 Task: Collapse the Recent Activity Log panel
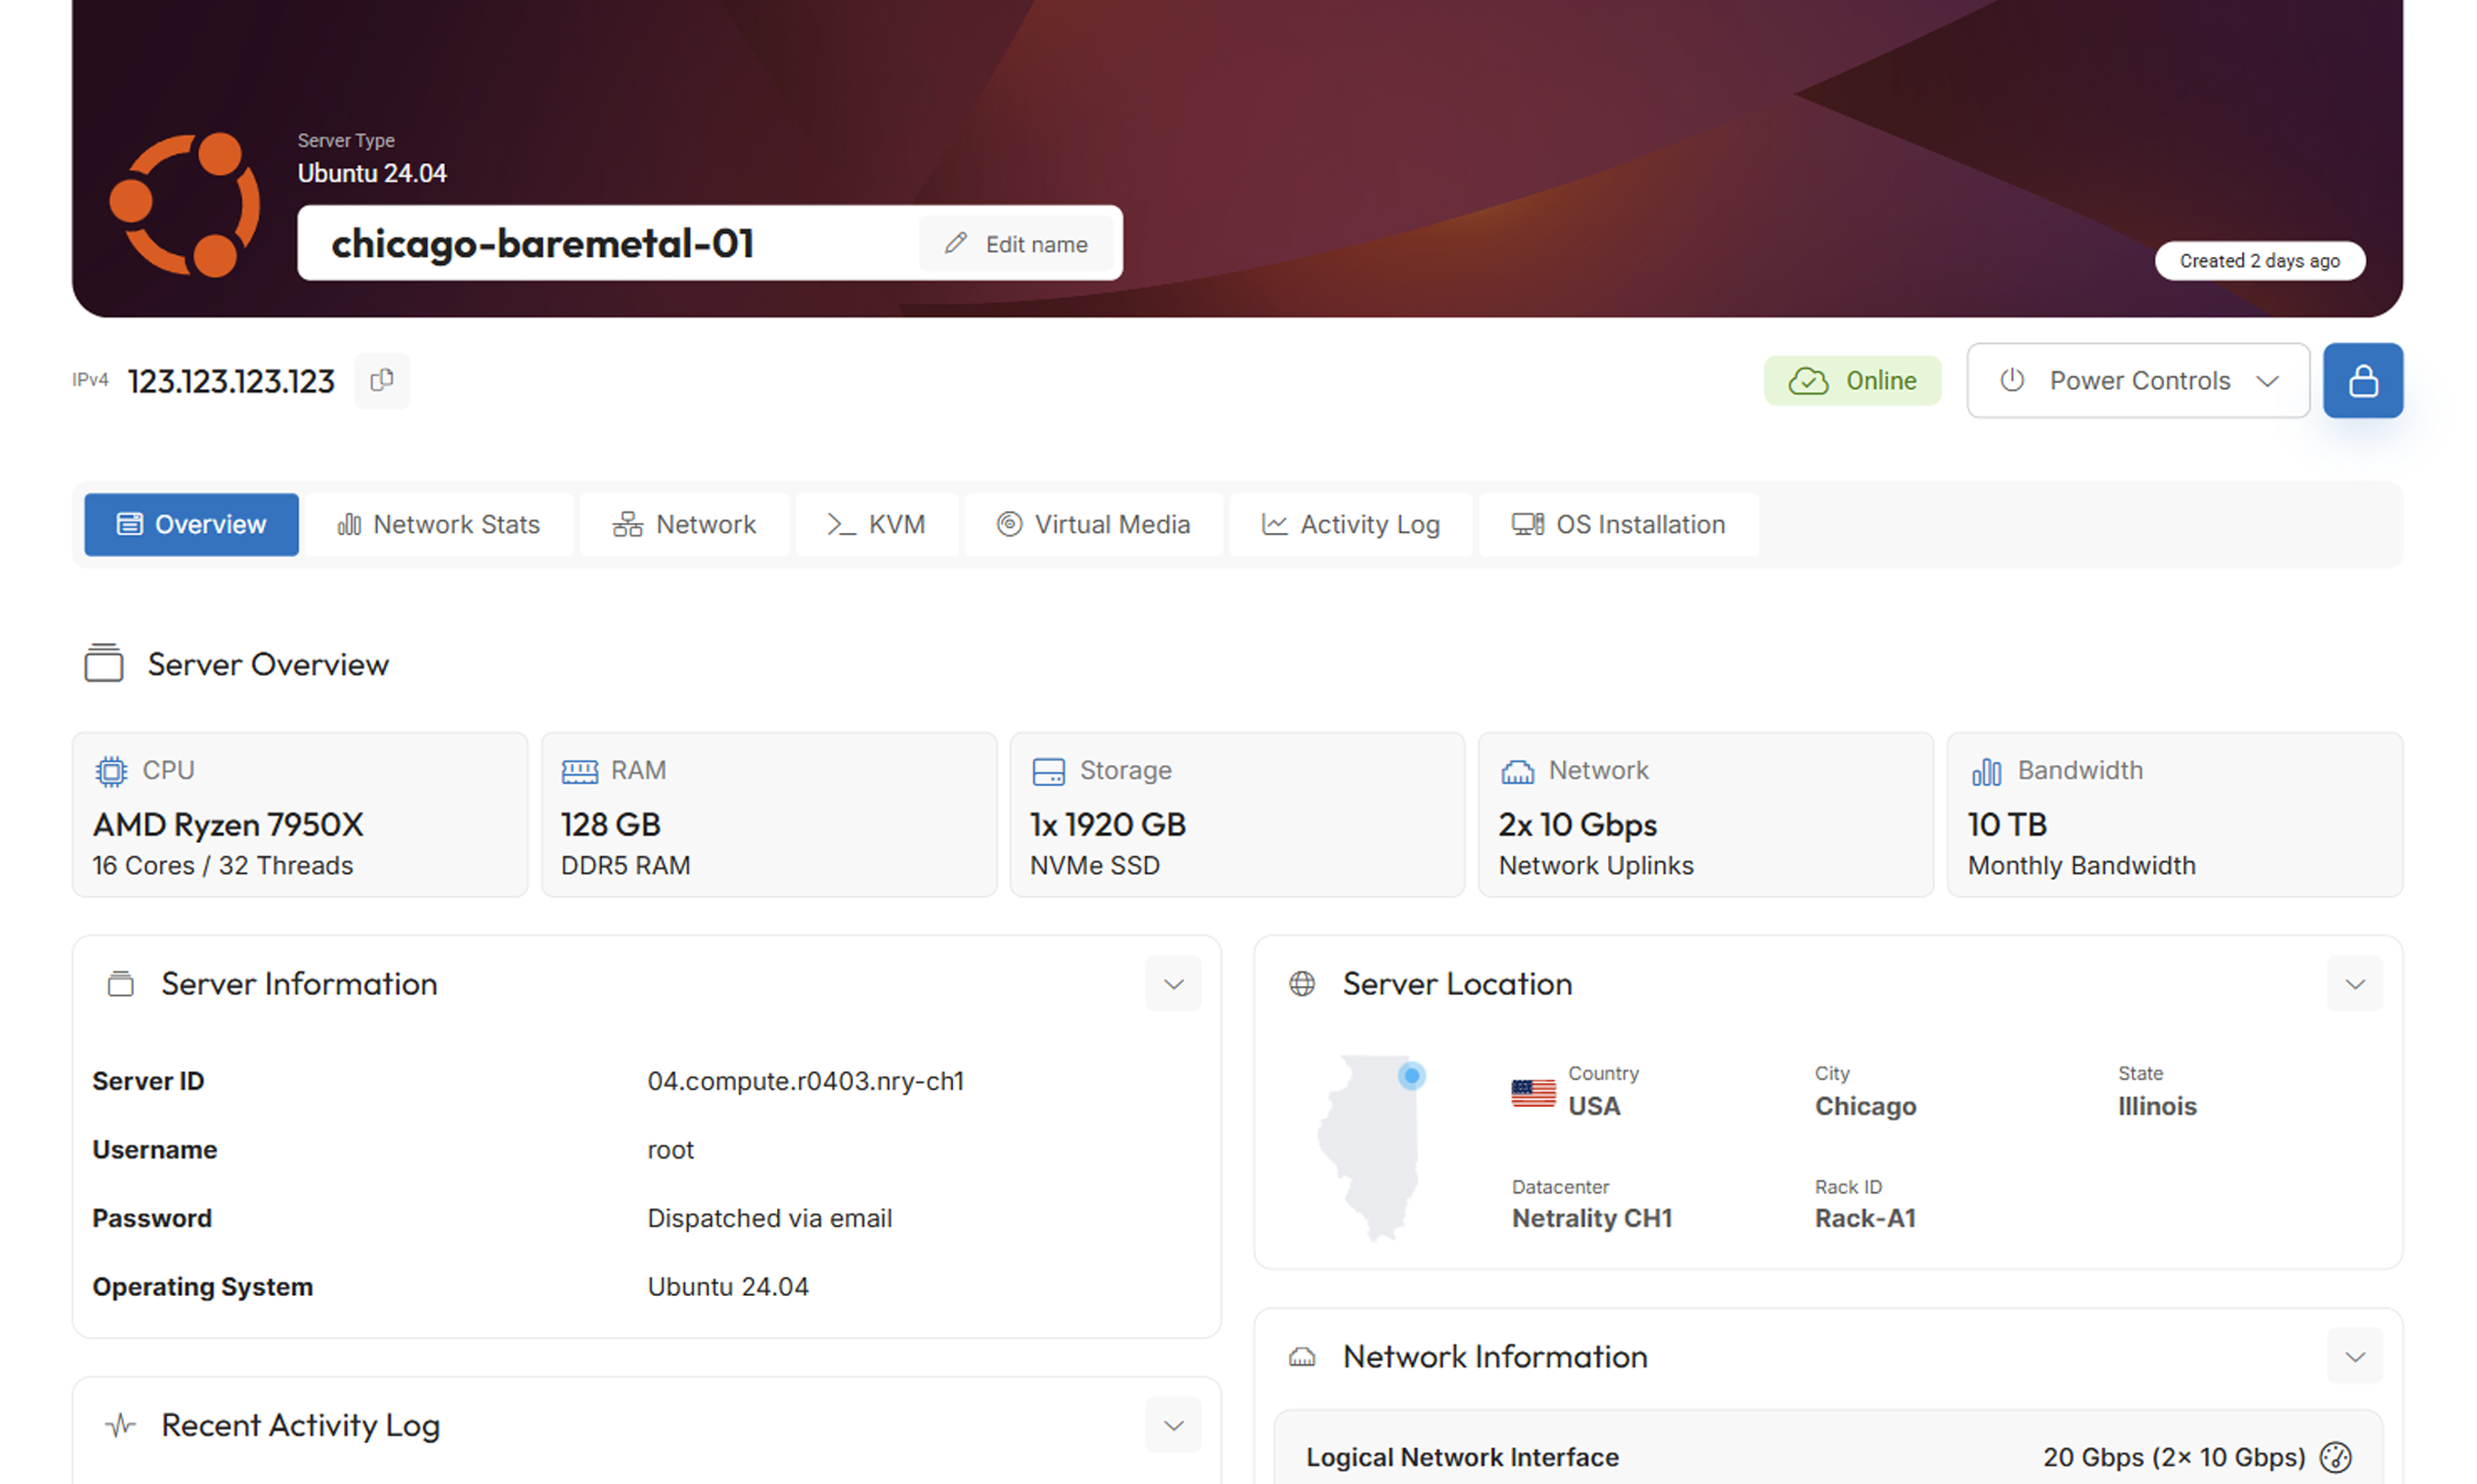point(1173,1425)
